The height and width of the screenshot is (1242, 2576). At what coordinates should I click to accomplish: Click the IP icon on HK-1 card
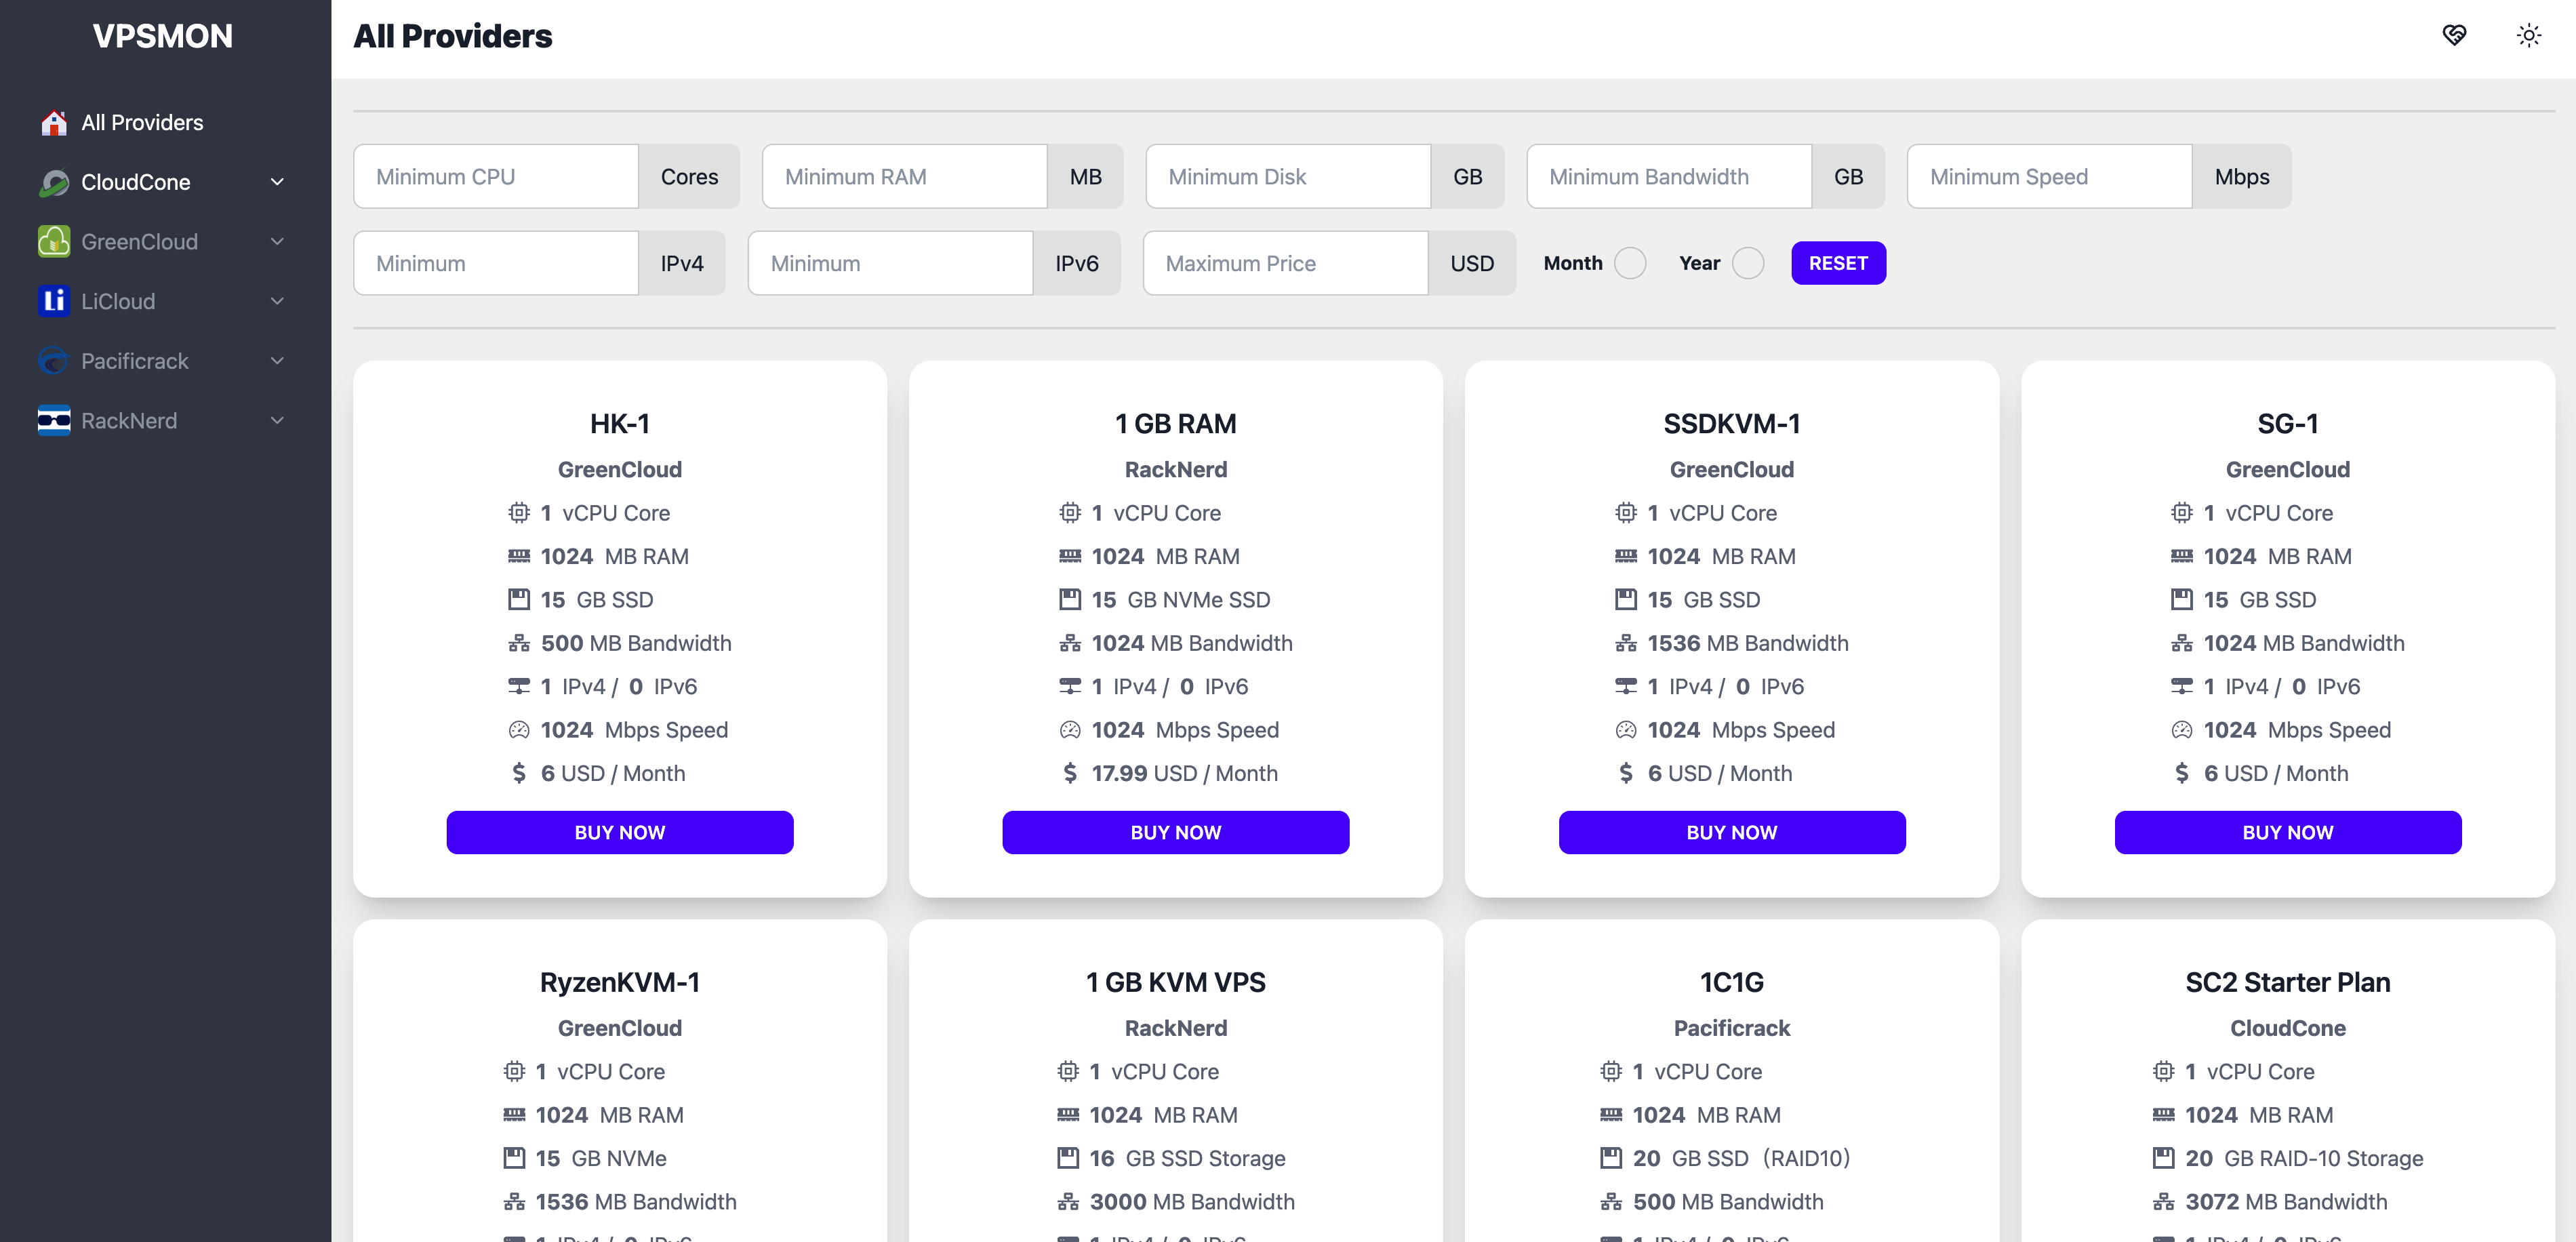click(x=518, y=686)
